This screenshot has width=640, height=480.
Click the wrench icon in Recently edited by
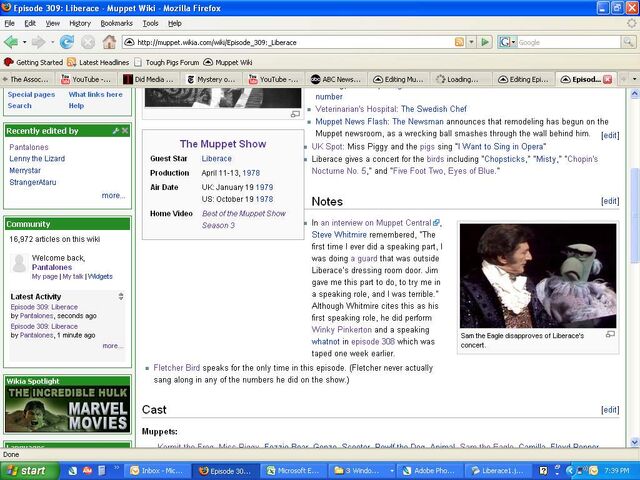click(x=116, y=131)
